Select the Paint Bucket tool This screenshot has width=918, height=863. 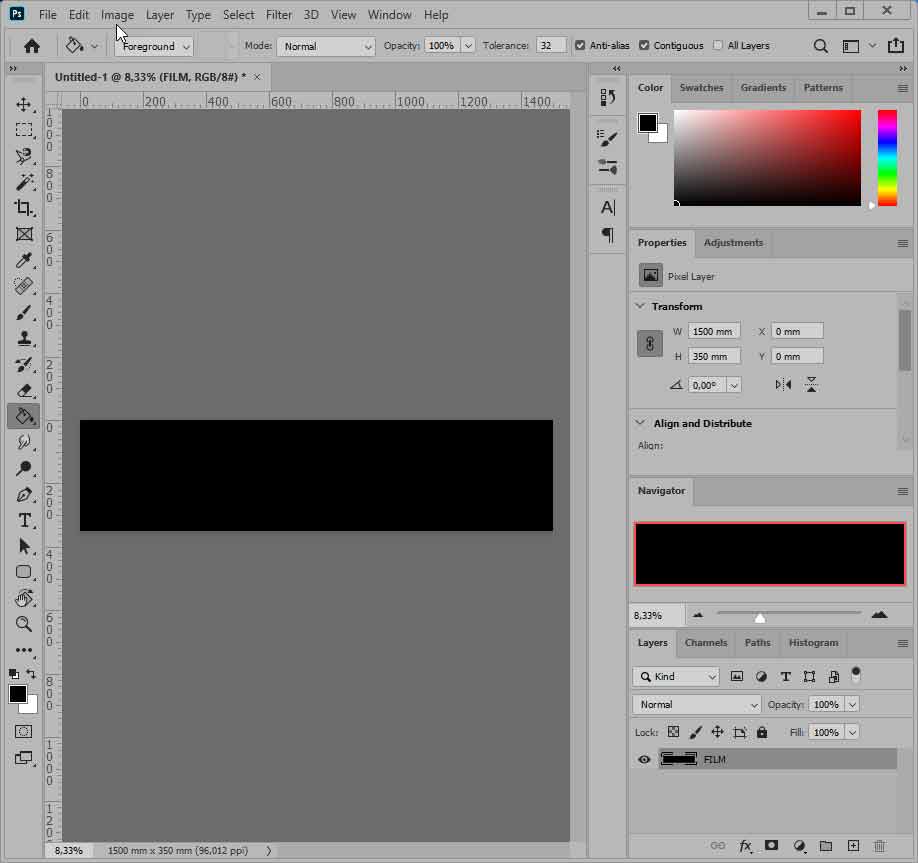[x=23, y=416]
